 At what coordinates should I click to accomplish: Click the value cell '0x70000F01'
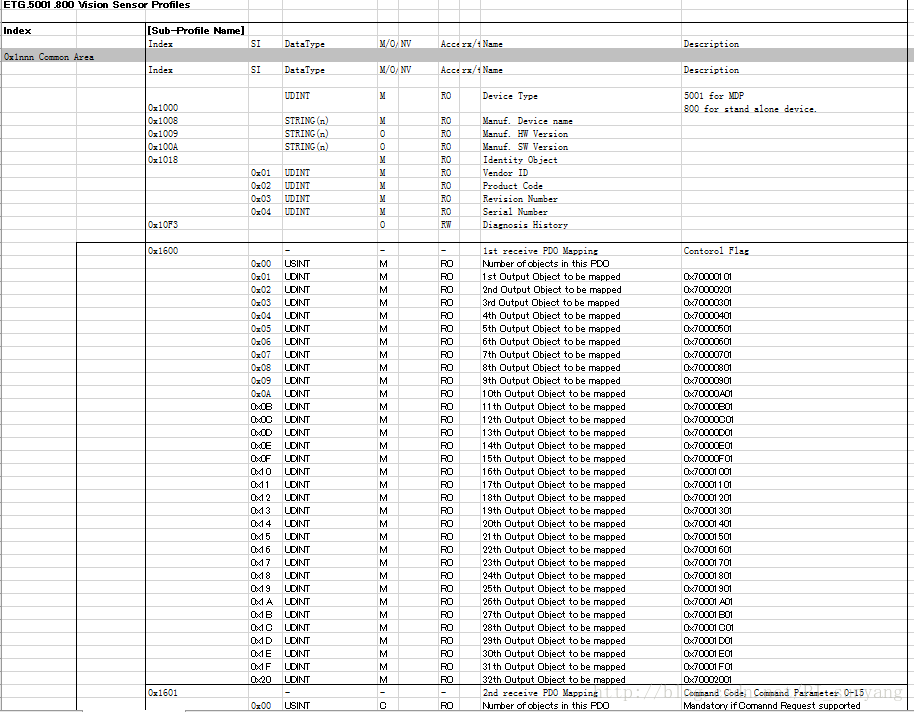click(708, 459)
